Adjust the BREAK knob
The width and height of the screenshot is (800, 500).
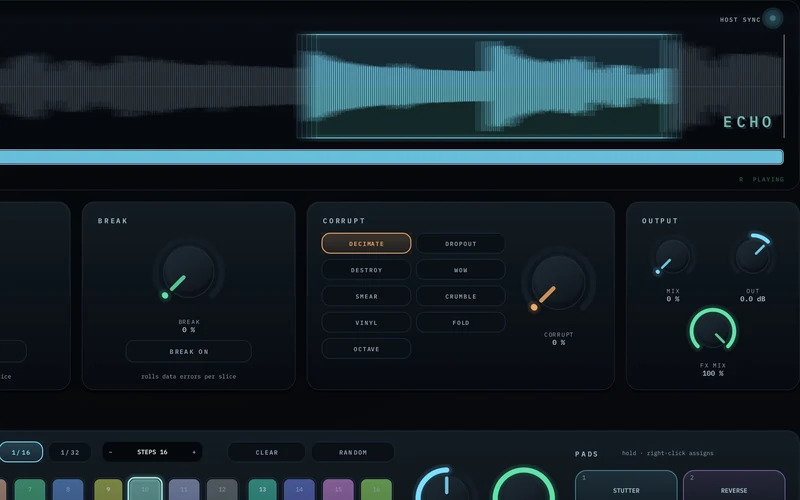(188, 271)
